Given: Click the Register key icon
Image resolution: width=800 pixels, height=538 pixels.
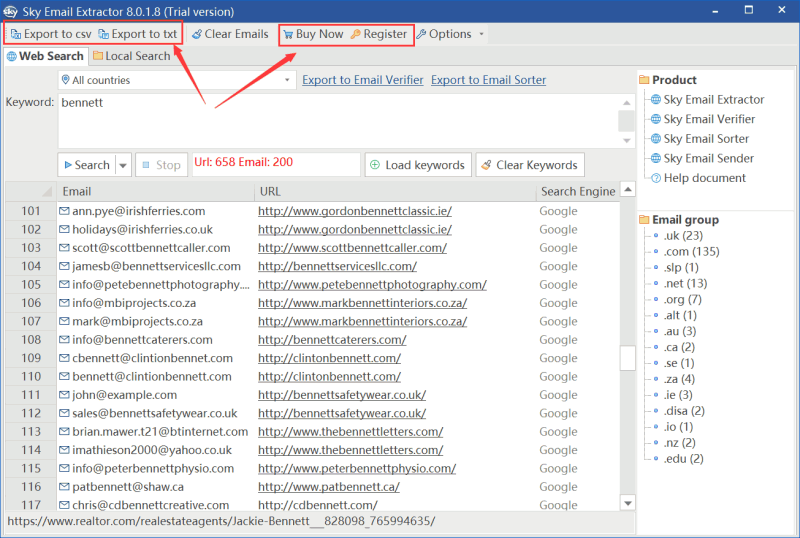Looking at the screenshot, I should [355, 34].
